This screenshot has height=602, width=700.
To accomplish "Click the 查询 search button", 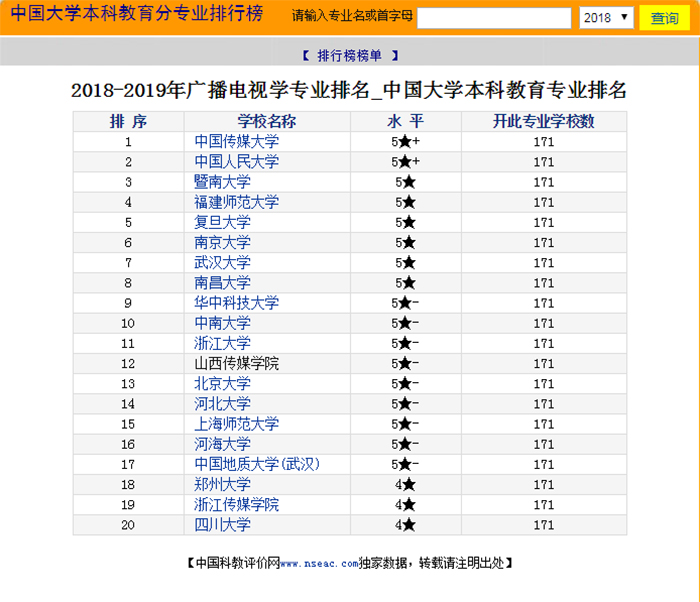I will (x=664, y=18).
